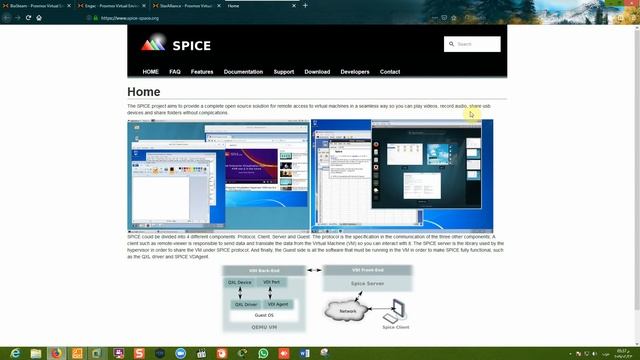The width and height of the screenshot is (640, 360).
Task: Open the Contact menu item
Action: pos(390,72)
